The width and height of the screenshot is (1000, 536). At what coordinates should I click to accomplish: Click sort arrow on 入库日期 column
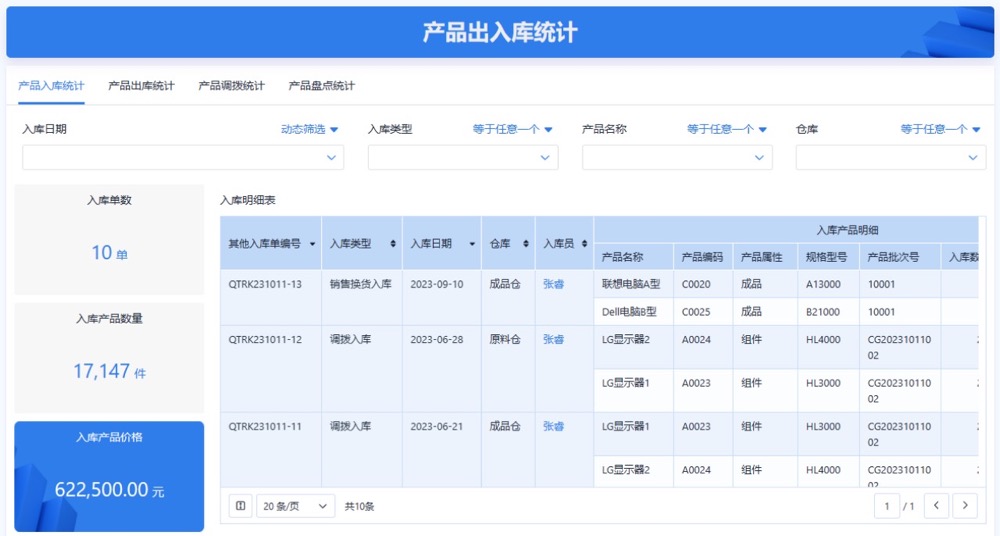tap(472, 244)
